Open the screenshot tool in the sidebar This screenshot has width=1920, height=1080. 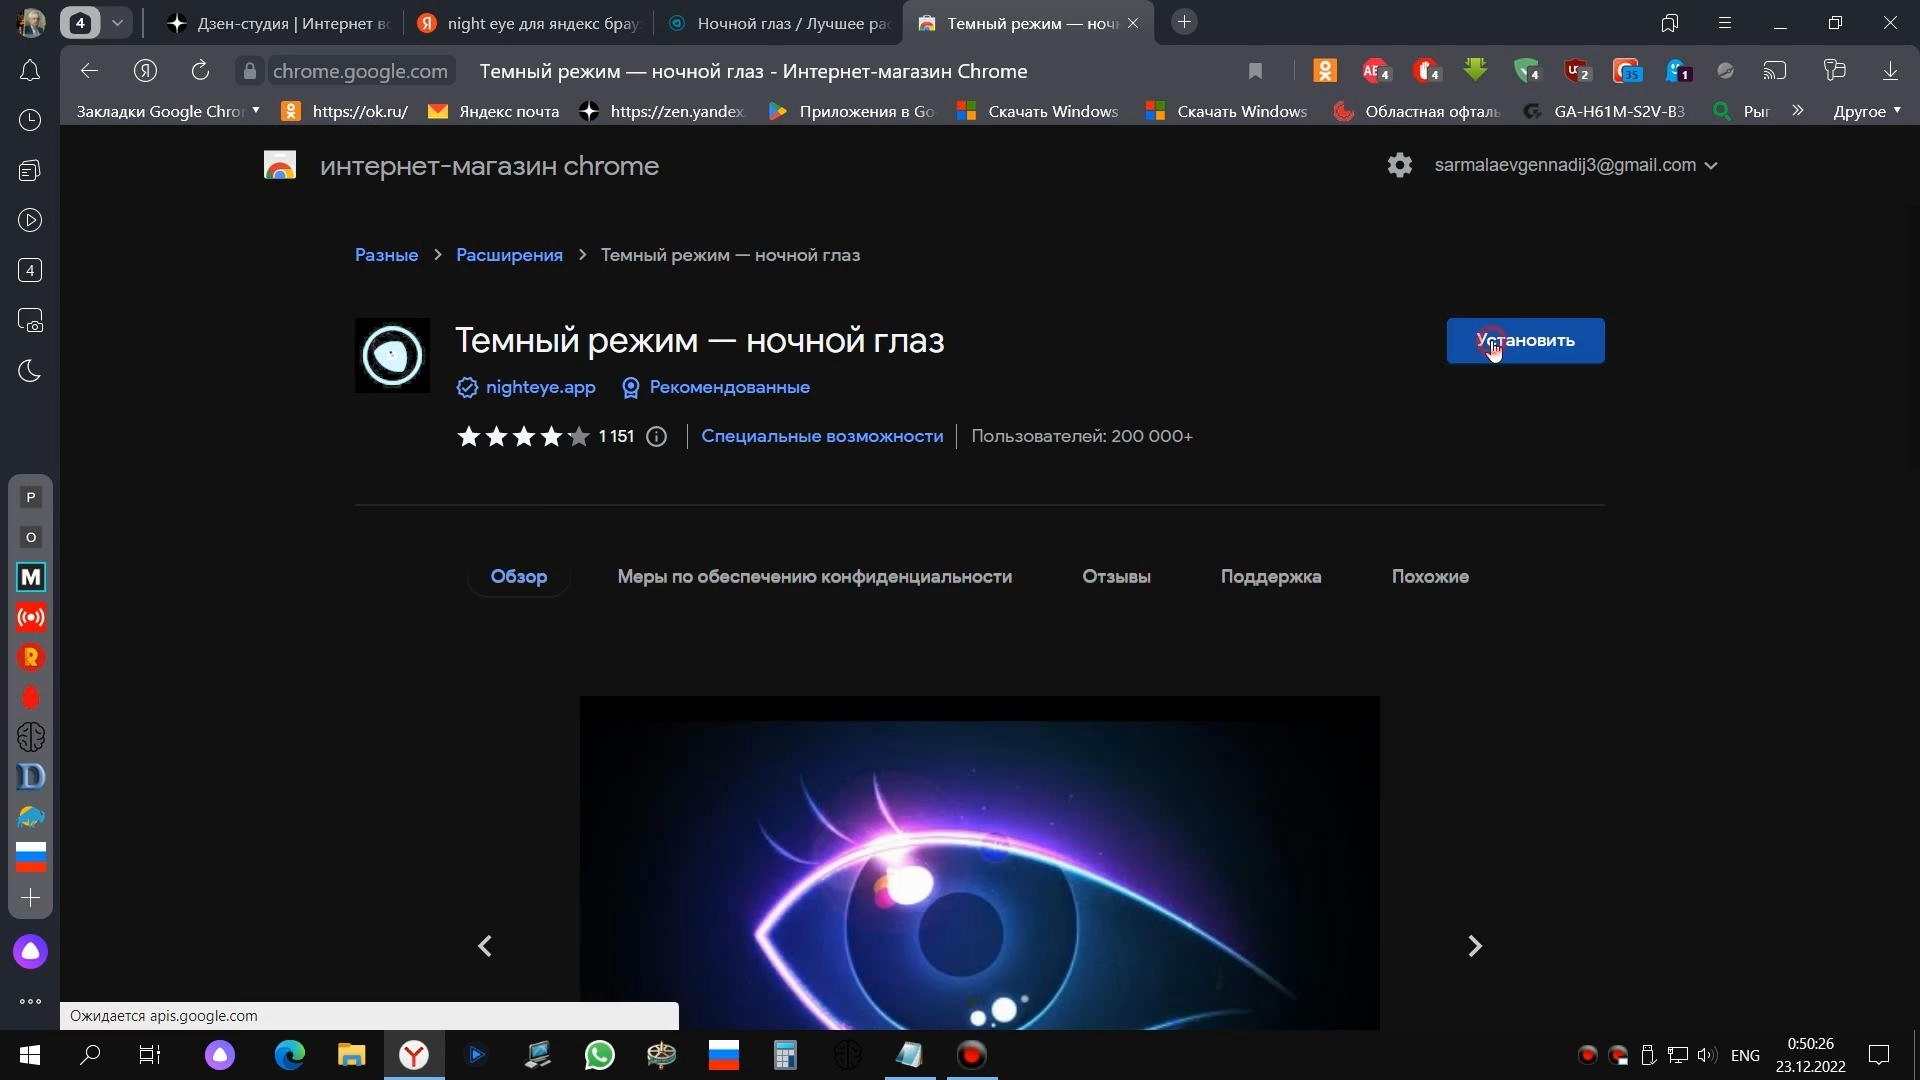coord(31,321)
